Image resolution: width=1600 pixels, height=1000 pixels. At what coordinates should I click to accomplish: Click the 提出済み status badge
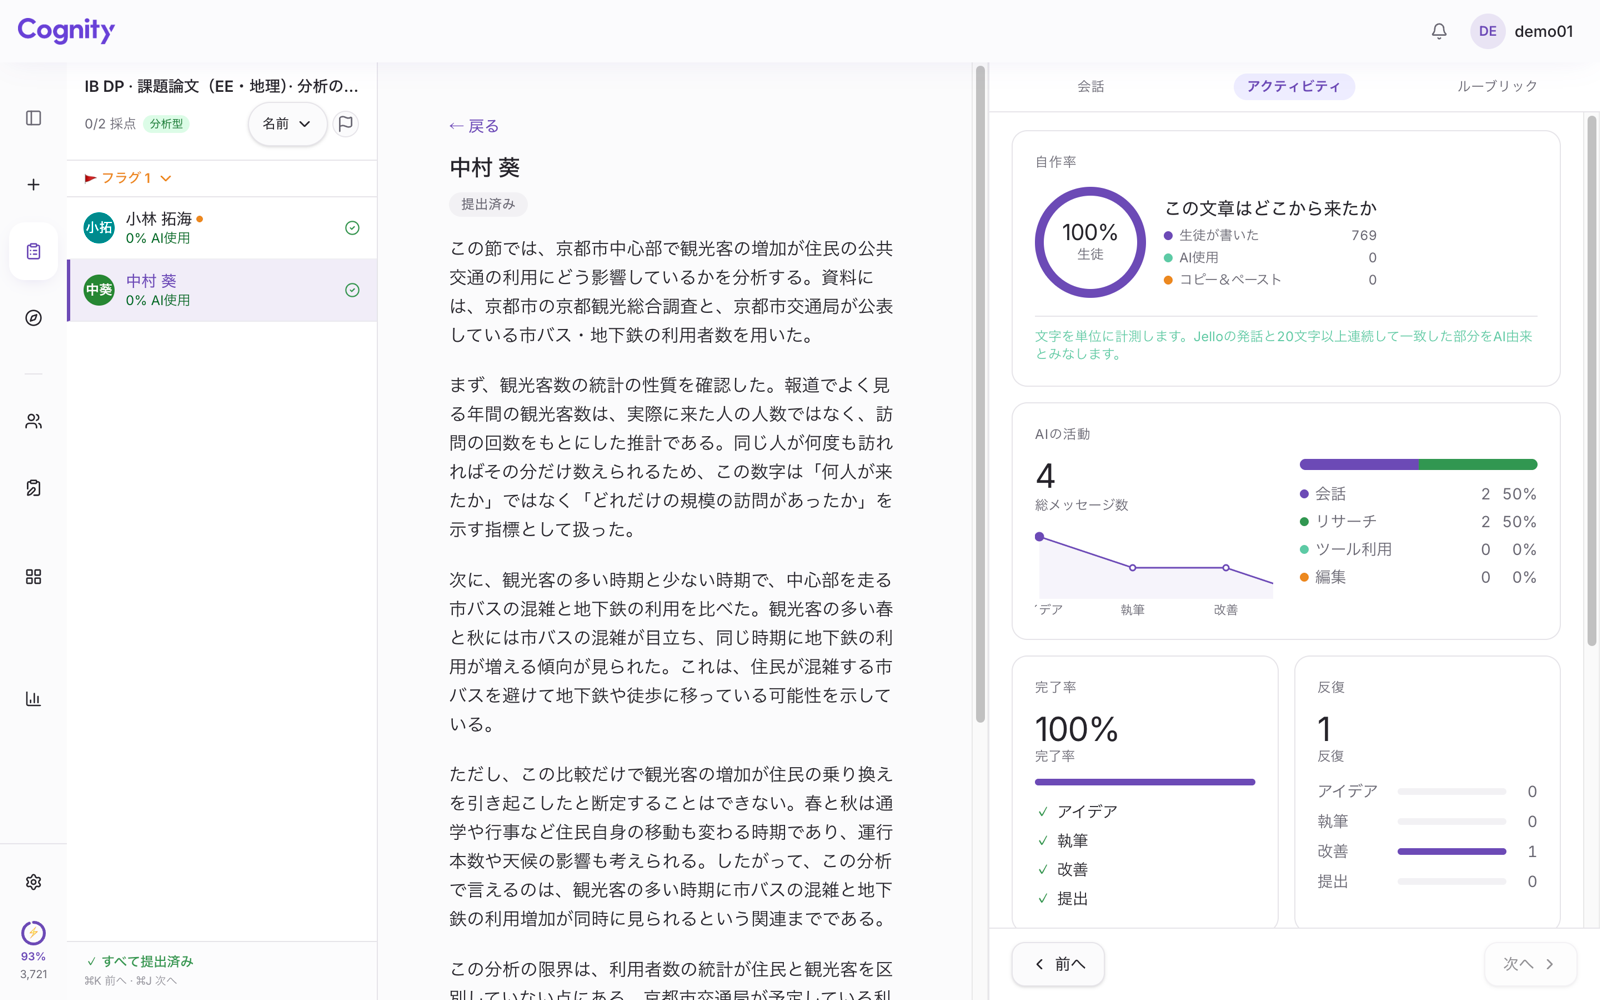click(x=488, y=204)
